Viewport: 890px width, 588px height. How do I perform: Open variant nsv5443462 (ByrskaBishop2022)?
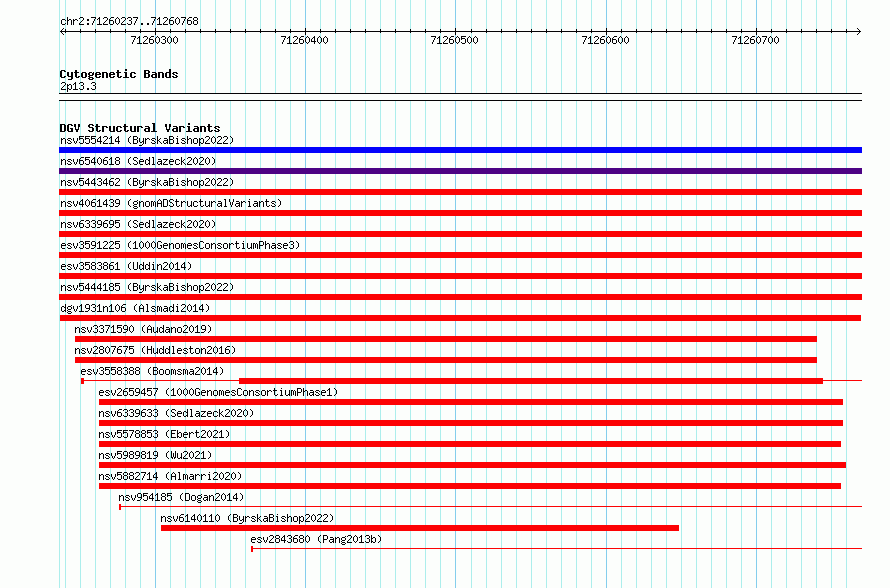(147, 182)
